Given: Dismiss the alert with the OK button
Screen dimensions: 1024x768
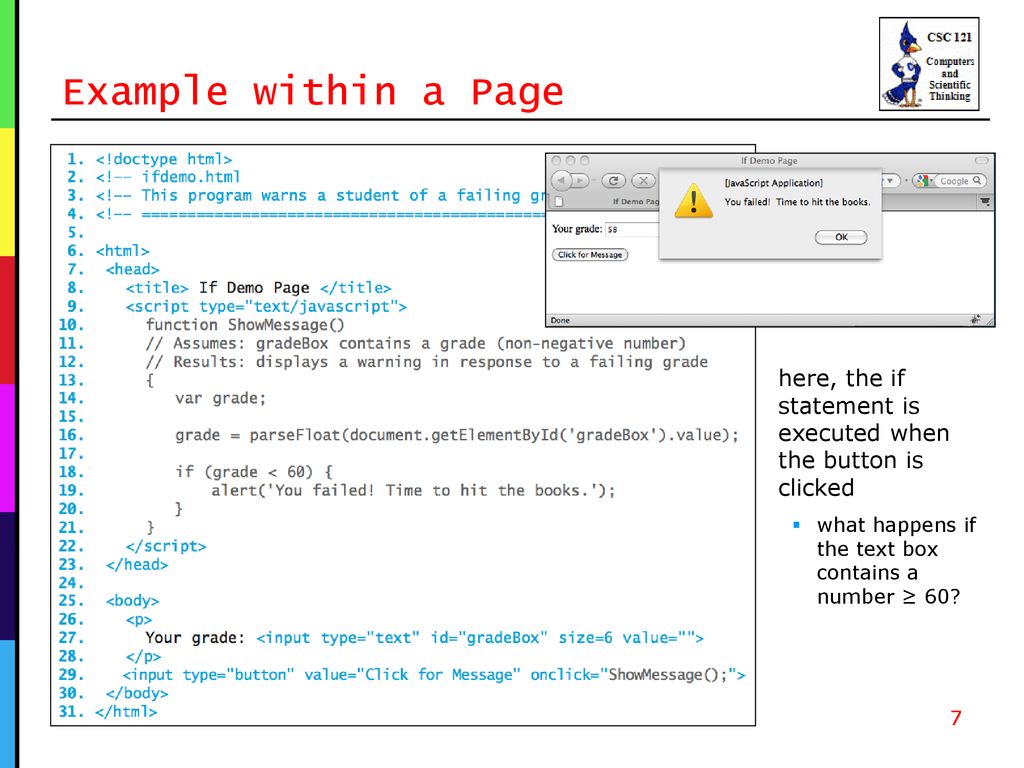Looking at the screenshot, I should 841,237.
